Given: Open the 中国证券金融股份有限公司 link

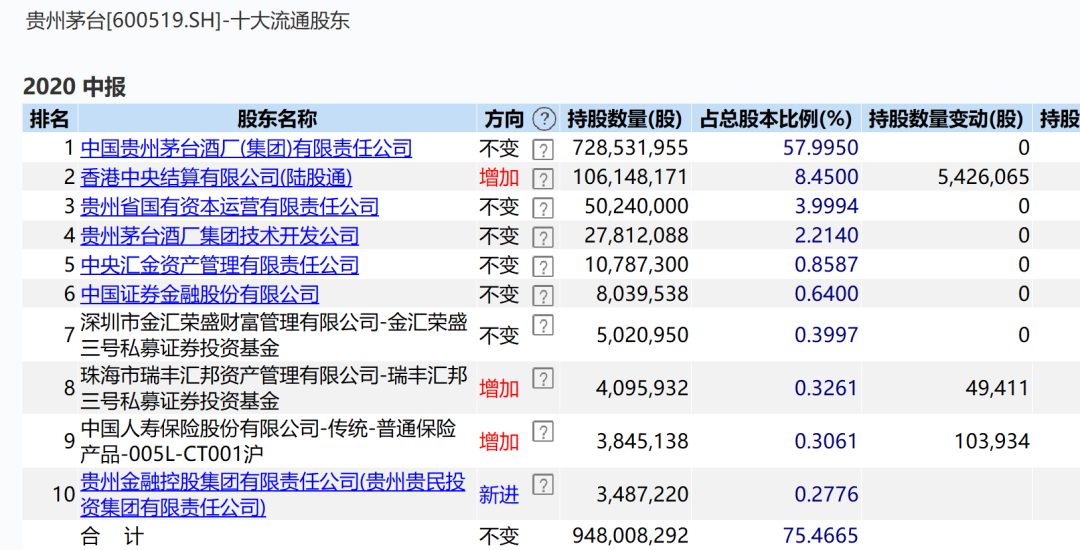Looking at the screenshot, I should [200, 295].
